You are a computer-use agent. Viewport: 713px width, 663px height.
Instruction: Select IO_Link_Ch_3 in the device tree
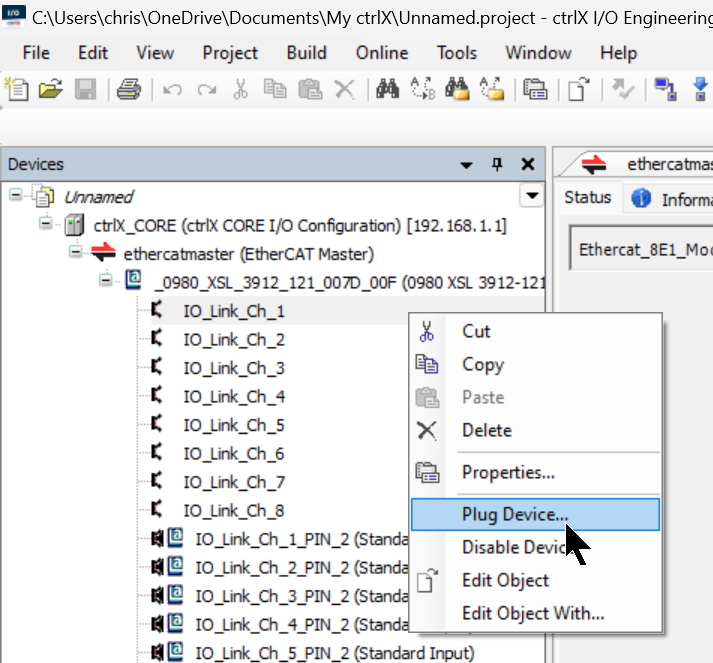click(234, 368)
